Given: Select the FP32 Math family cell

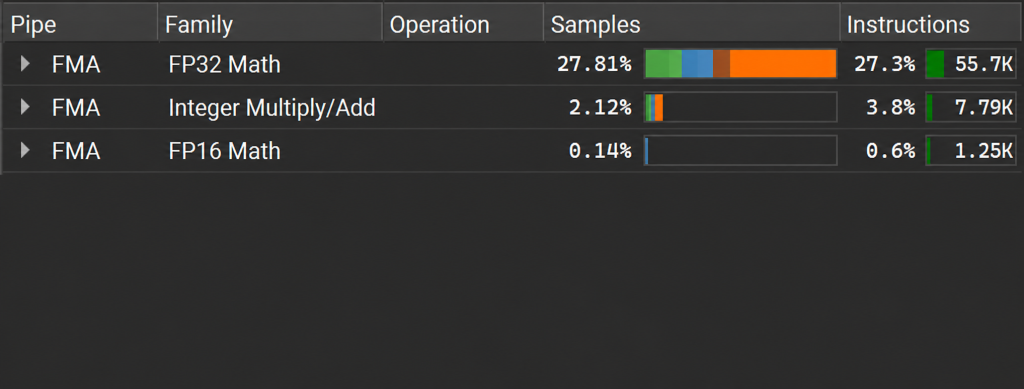Looking at the screenshot, I should tap(225, 64).
